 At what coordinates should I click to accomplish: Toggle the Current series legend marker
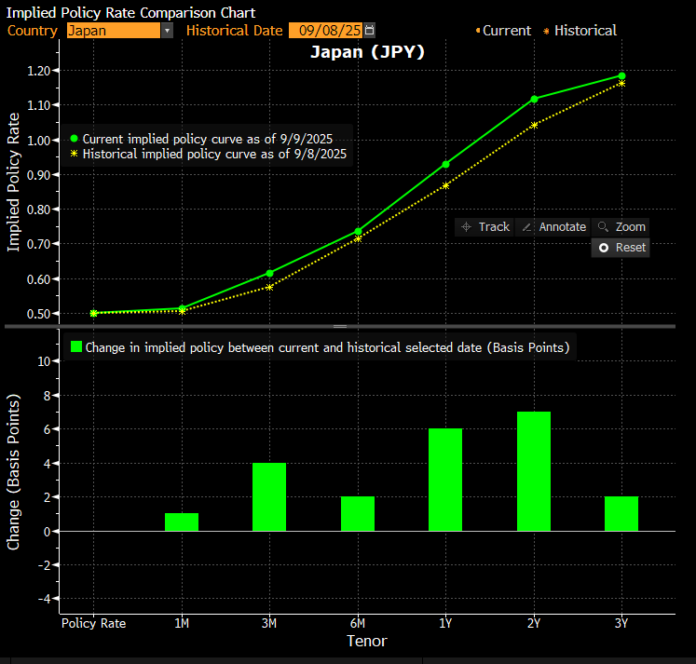click(478, 31)
